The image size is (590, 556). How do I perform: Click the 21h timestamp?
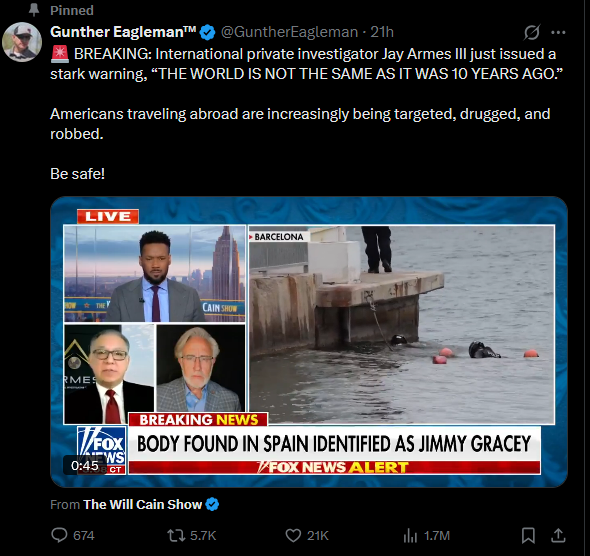pos(382,32)
